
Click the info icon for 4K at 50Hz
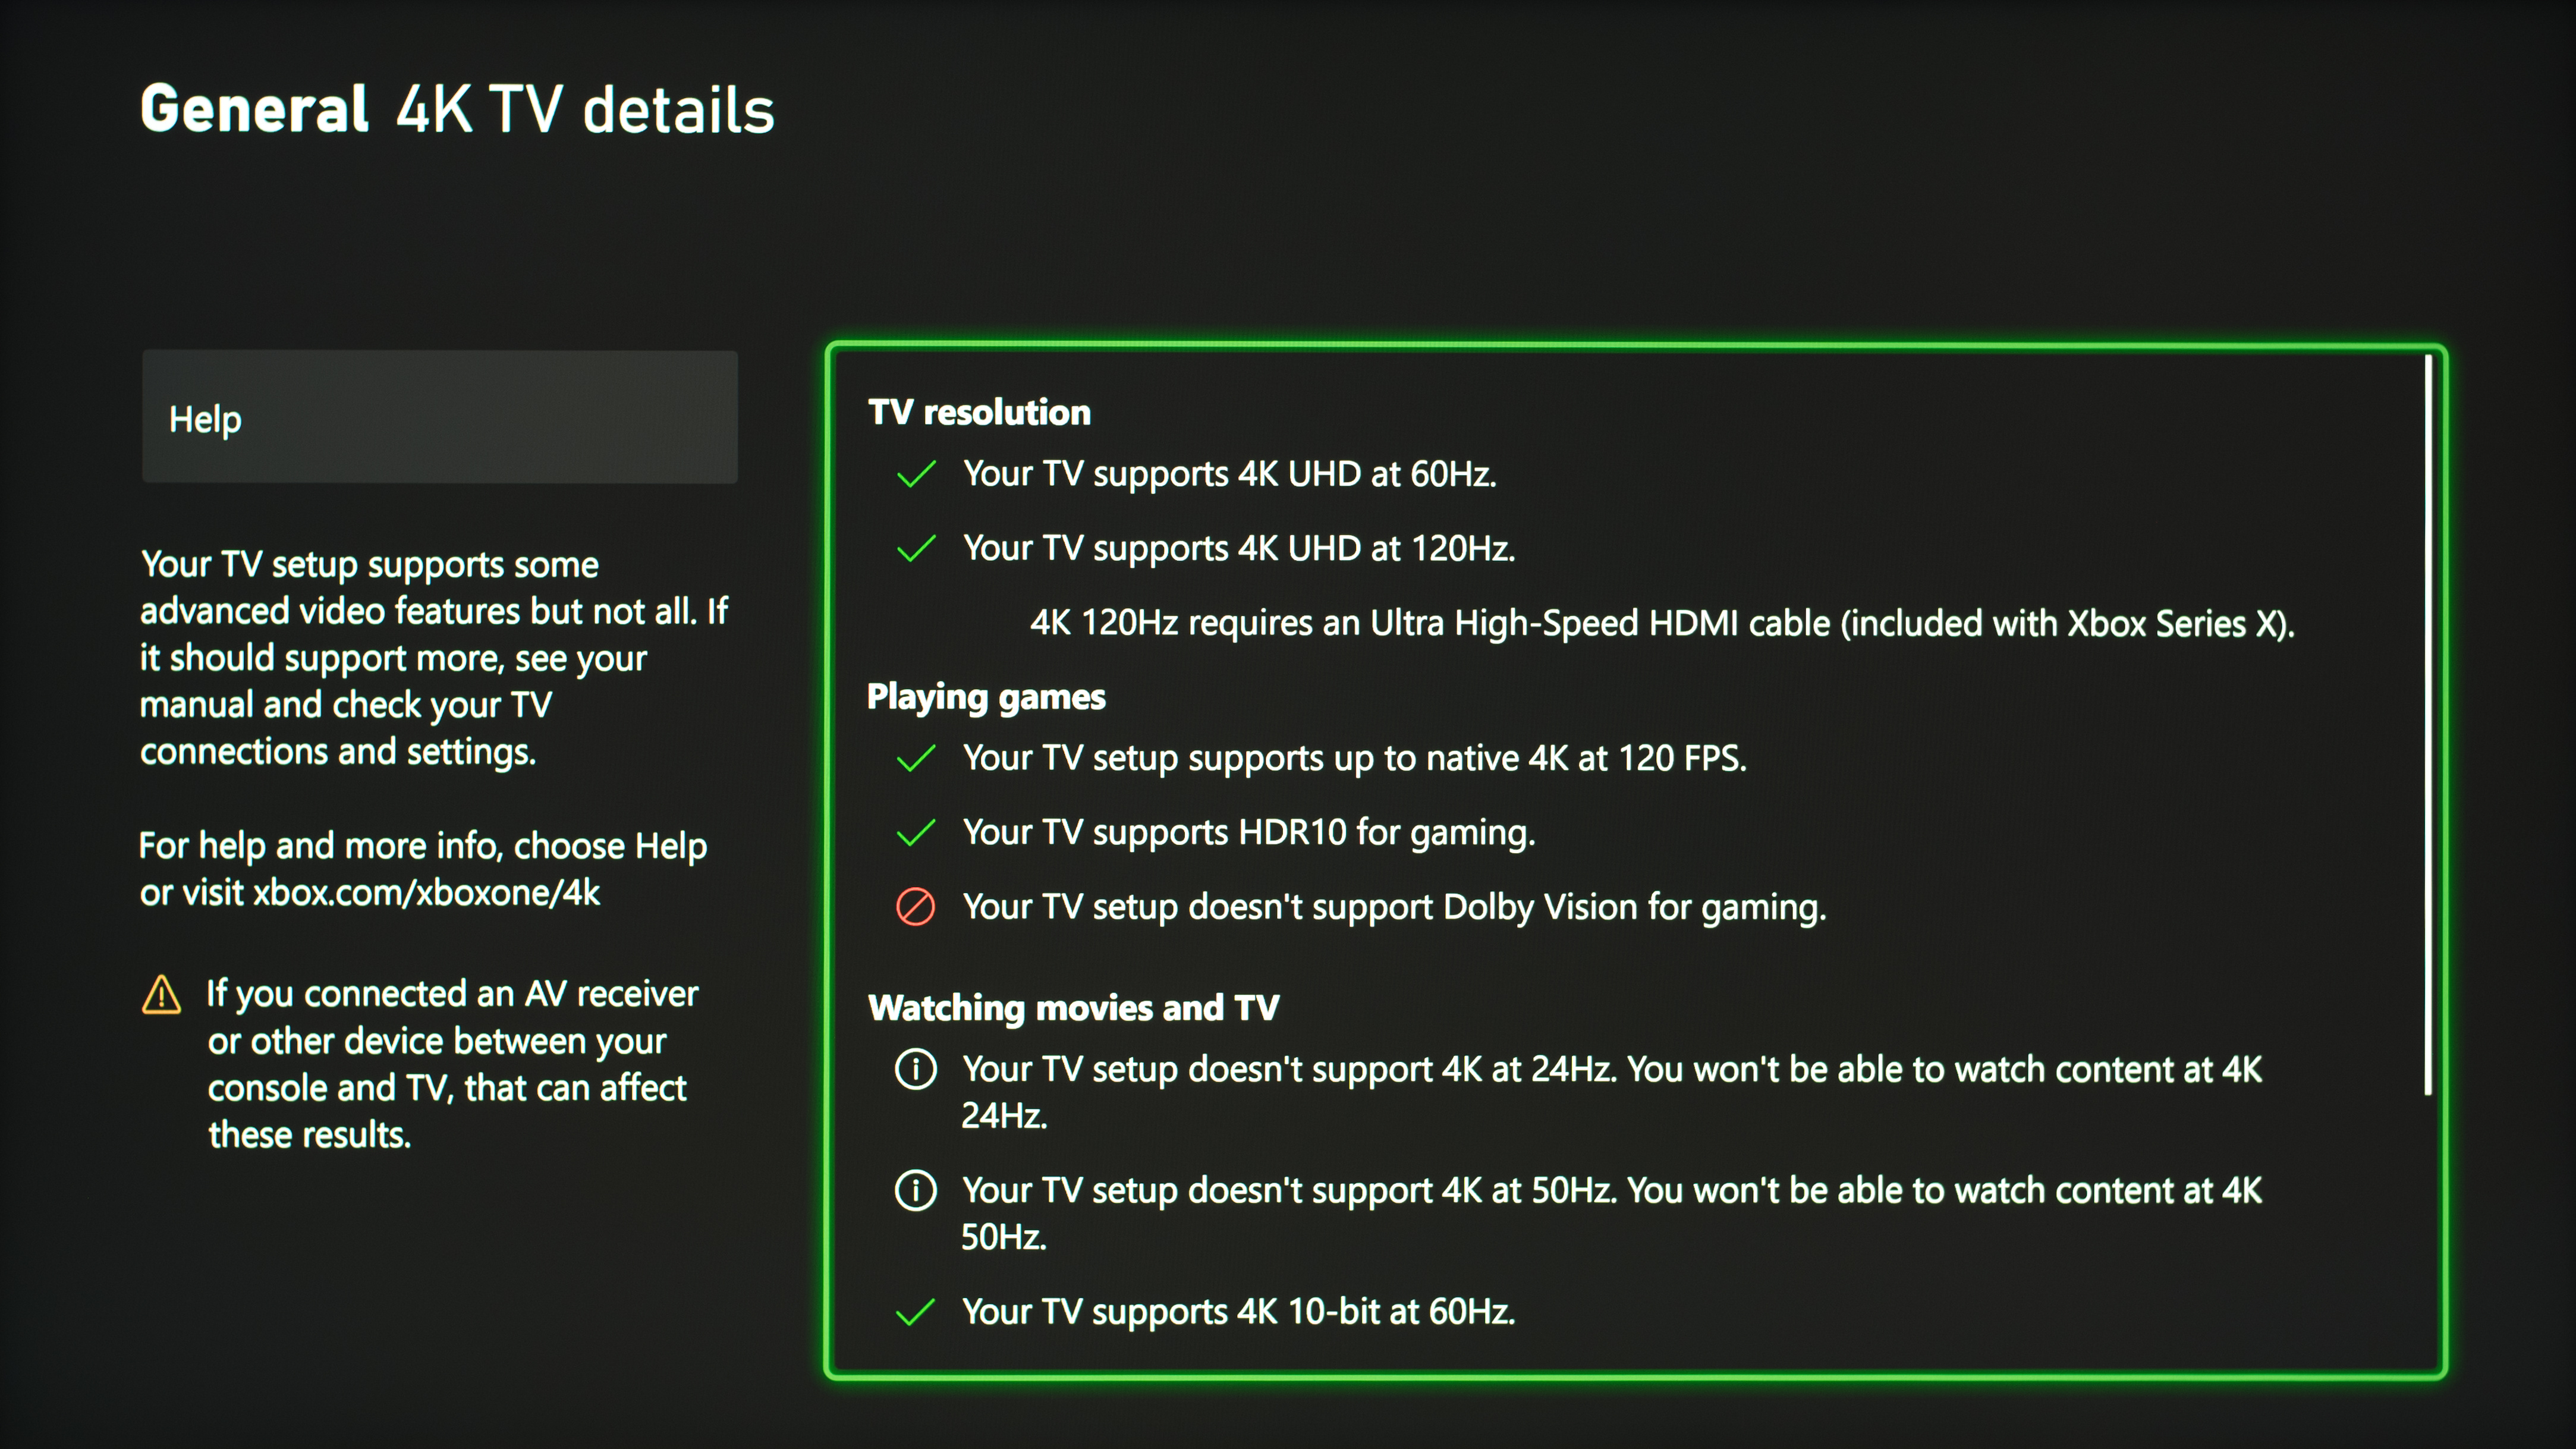click(916, 1190)
